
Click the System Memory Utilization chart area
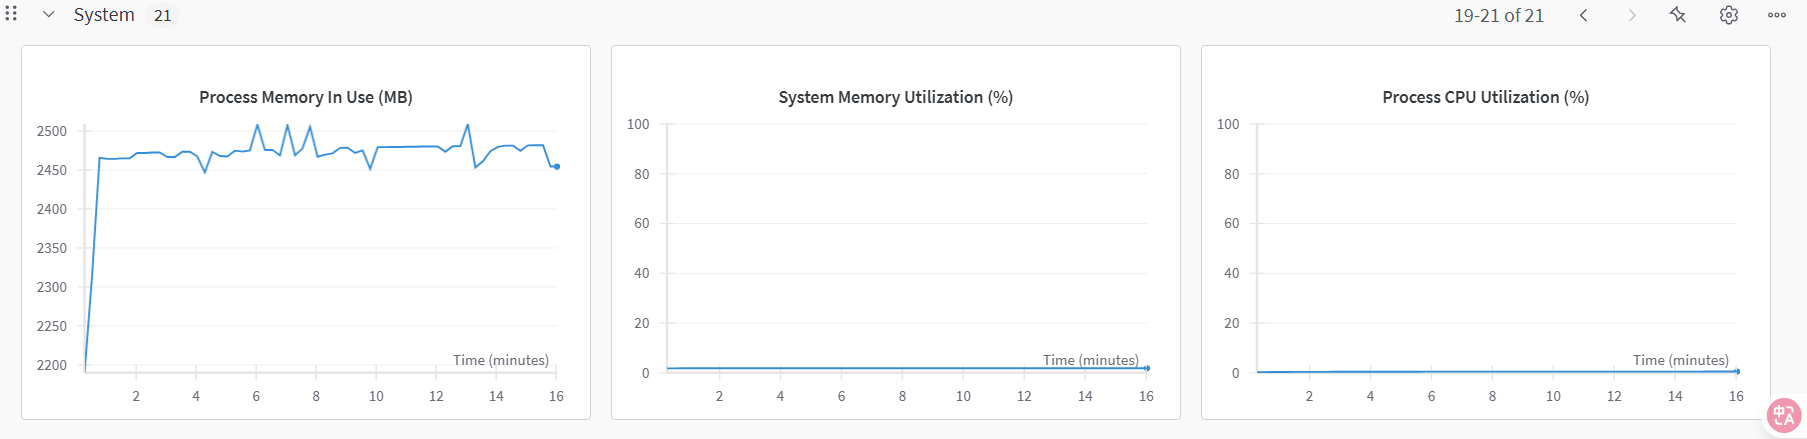[x=907, y=248]
